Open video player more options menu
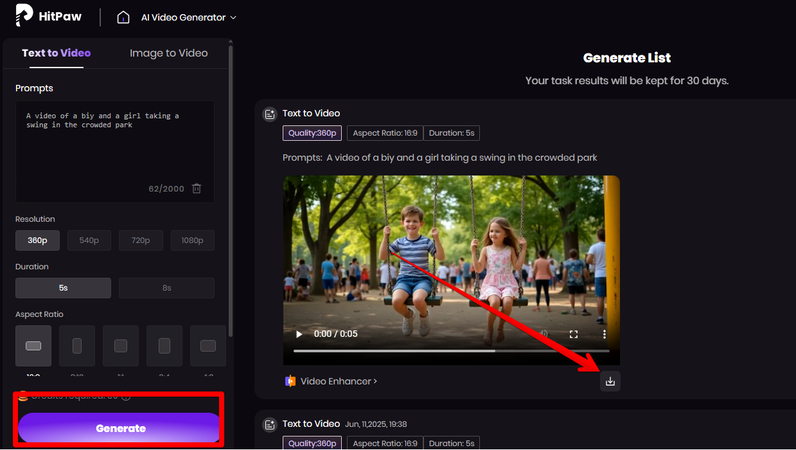The image size is (796, 450). (604, 334)
